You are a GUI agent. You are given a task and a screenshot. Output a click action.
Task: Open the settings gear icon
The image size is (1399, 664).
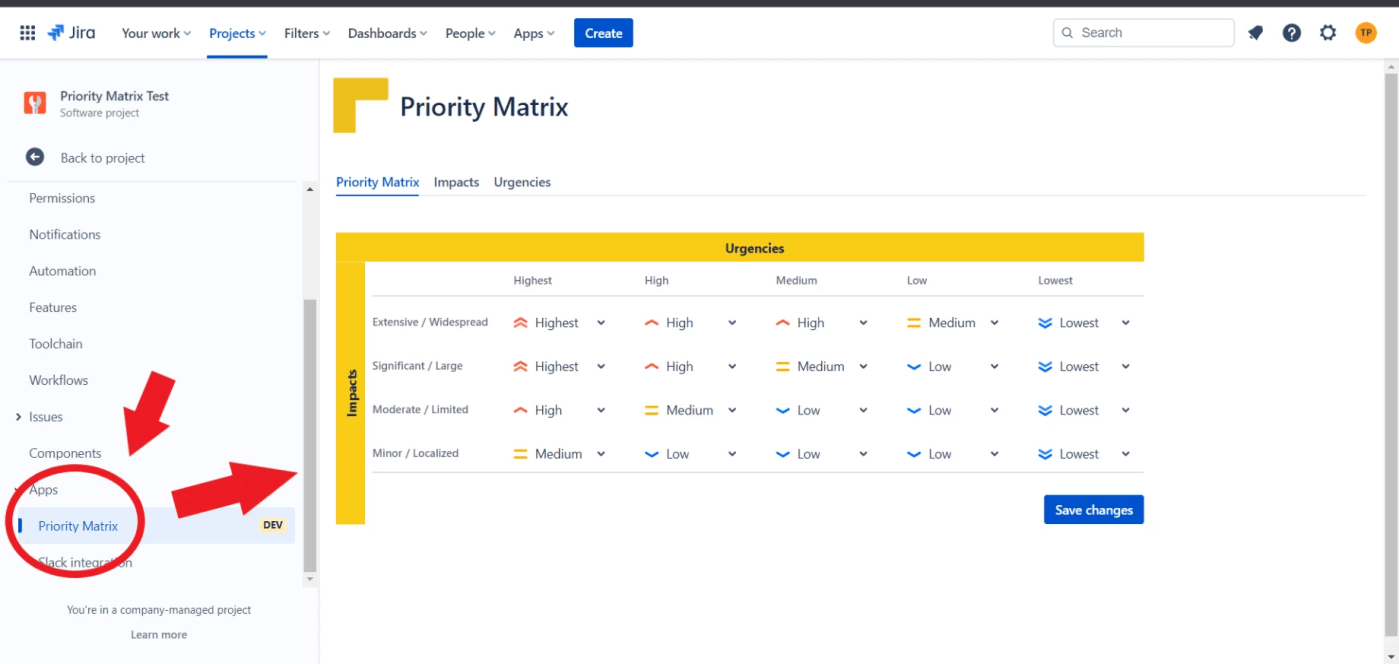pyautogui.click(x=1328, y=33)
